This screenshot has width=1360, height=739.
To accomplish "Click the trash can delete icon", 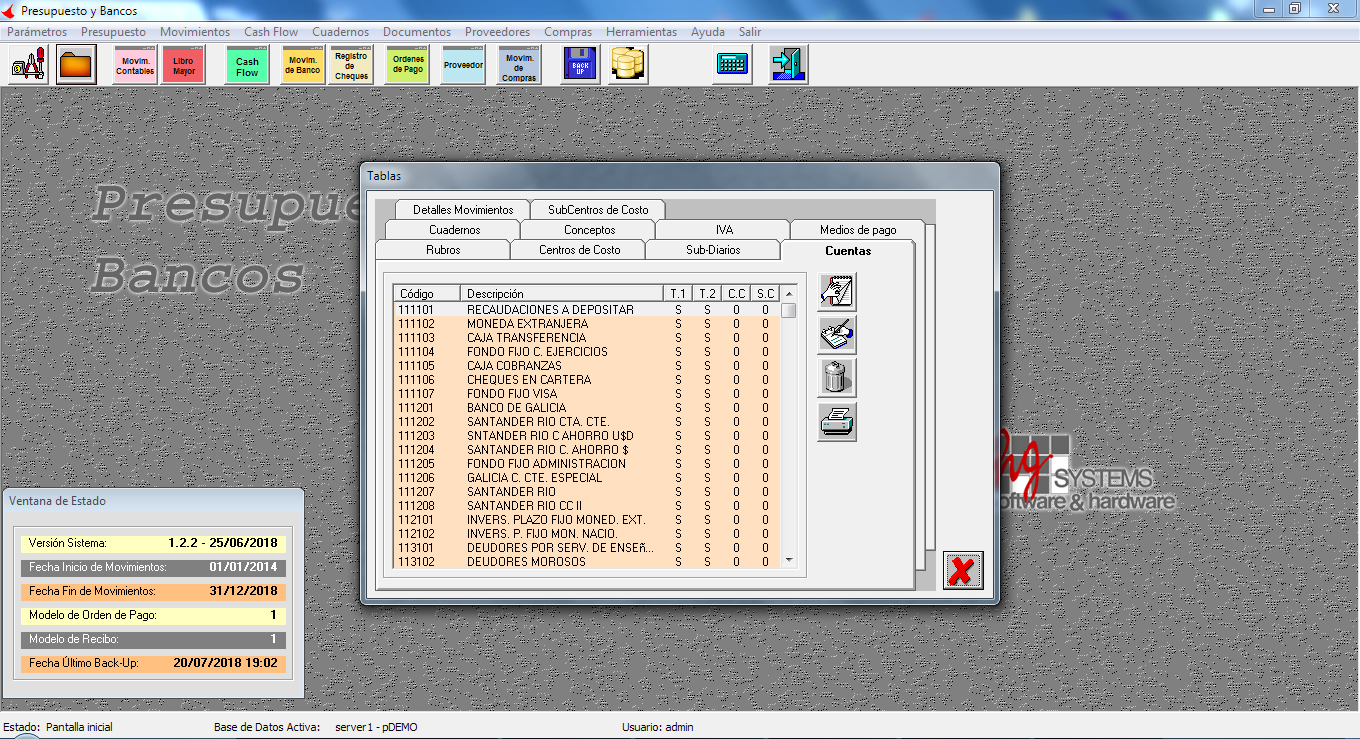I will coord(836,378).
